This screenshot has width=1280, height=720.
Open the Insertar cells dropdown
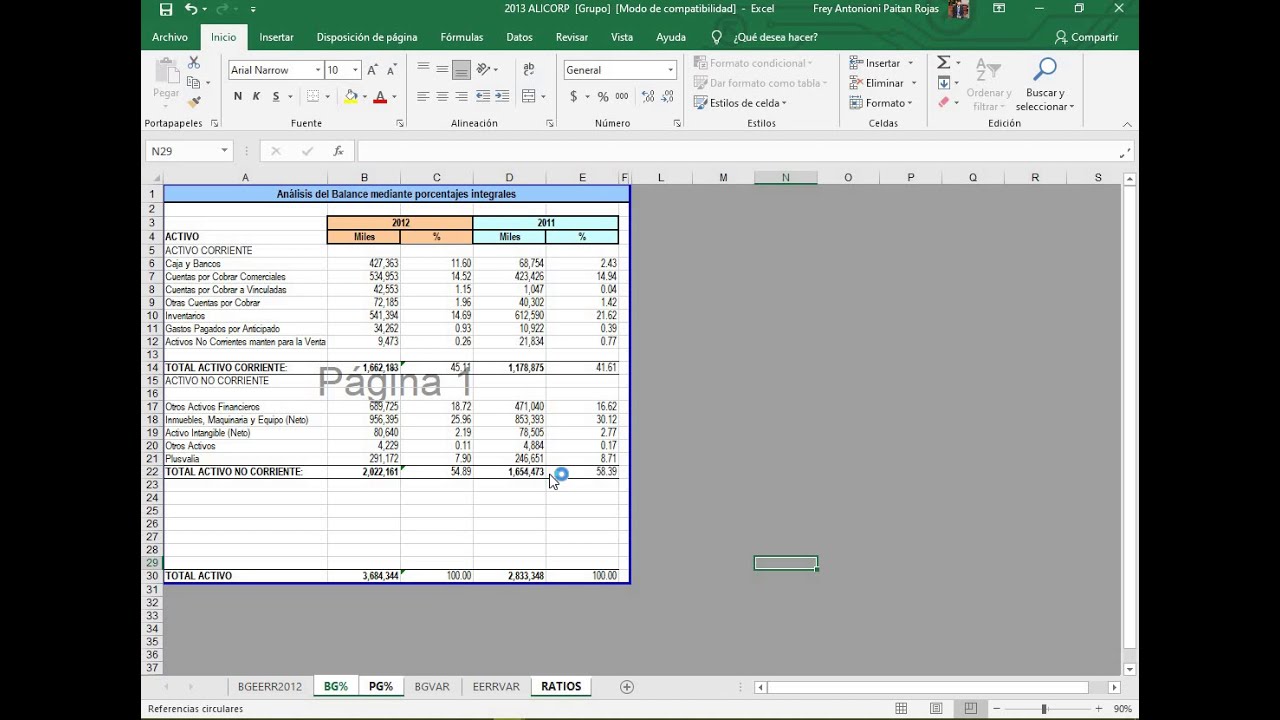point(910,63)
